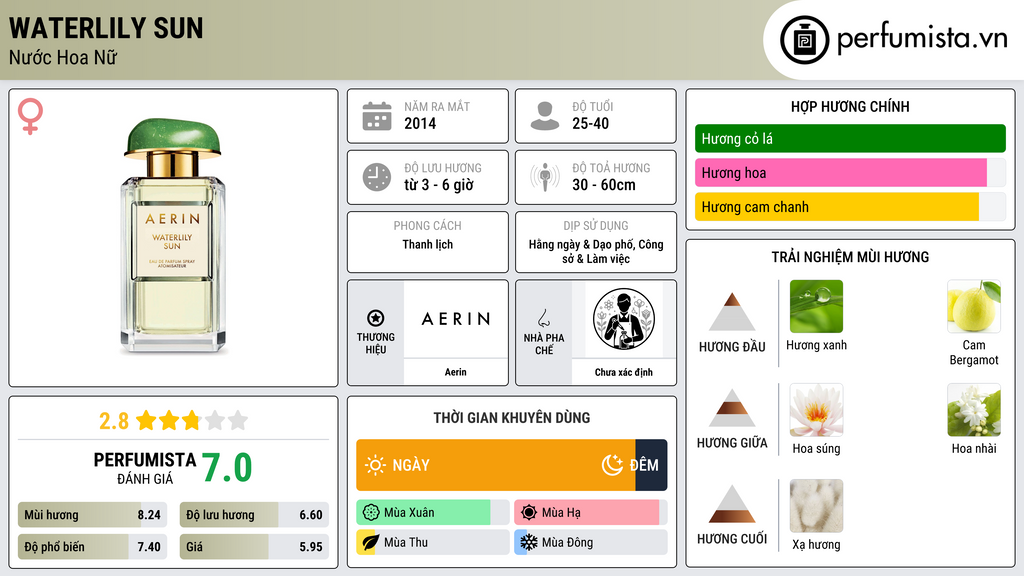Click the last grey rating star
The height and width of the screenshot is (576, 1024).
(x=238, y=420)
